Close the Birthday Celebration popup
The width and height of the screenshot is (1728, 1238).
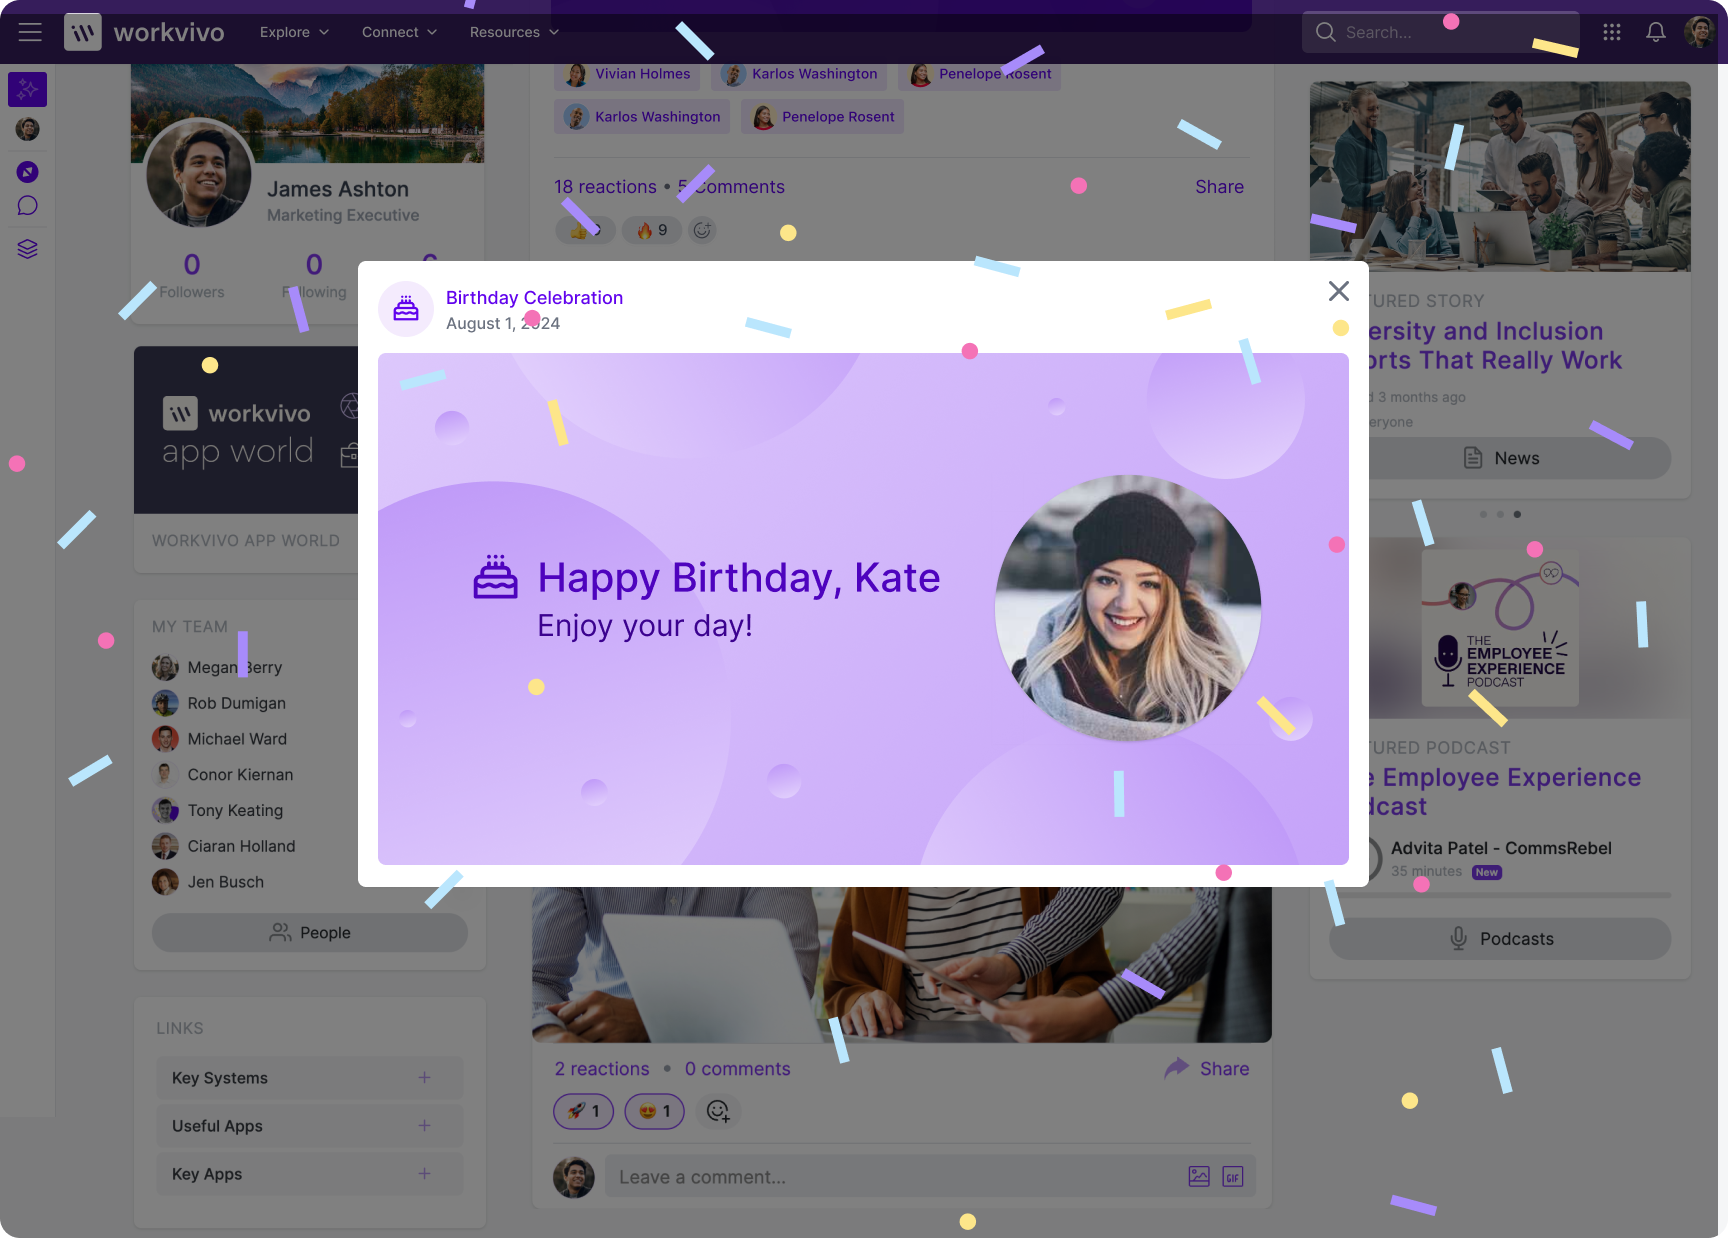click(x=1339, y=291)
